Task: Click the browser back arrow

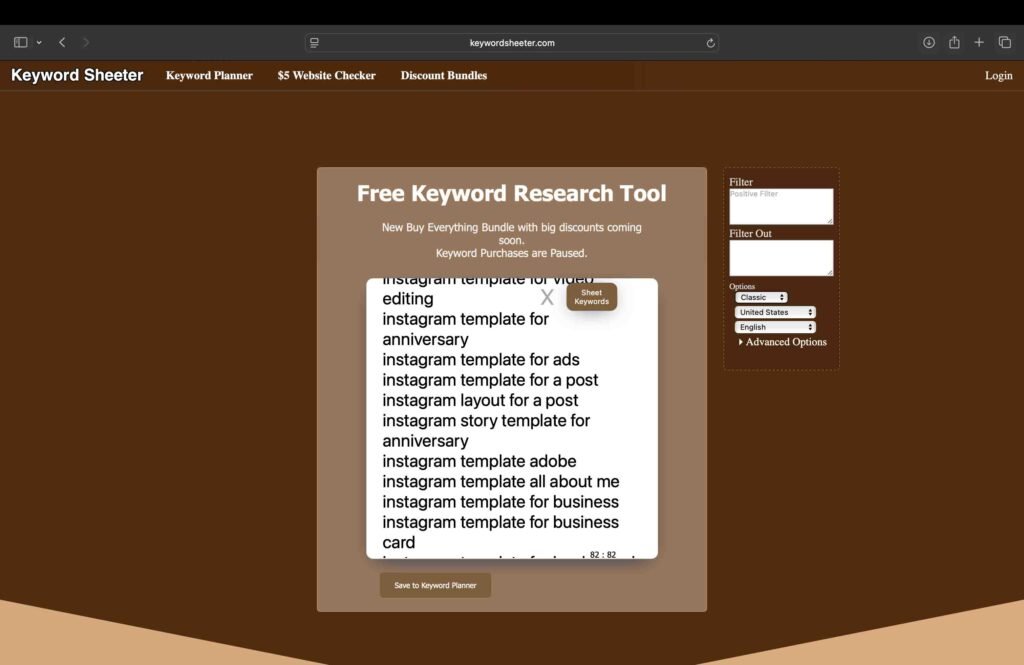Action: point(62,42)
